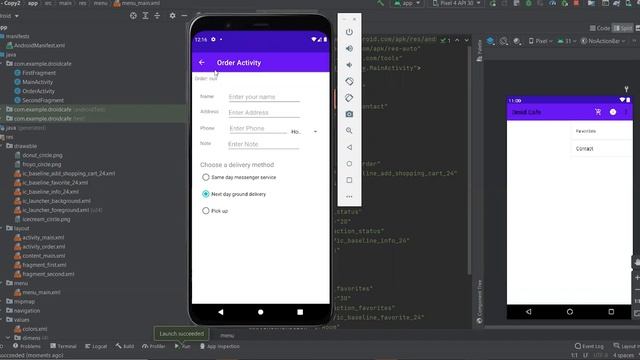Collapse the layout folder
Viewport: 640px width, 360px height.
[2, 228]
